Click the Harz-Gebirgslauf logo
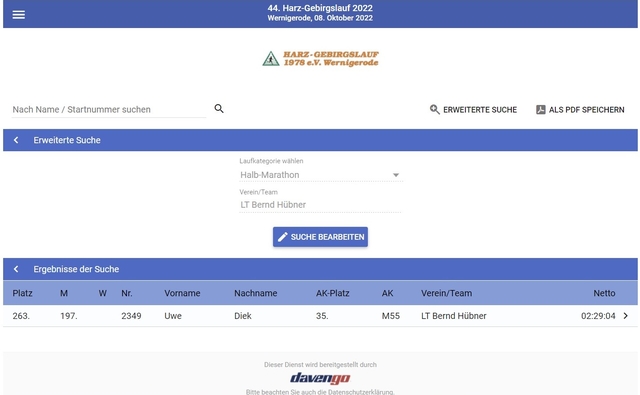Image resolution: width=640 pixels, height=395 pixels. point(320,59)
